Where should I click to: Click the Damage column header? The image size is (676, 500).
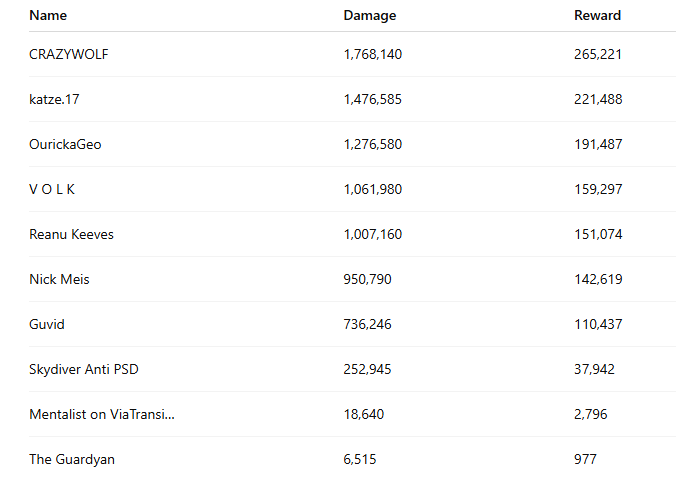369,16
